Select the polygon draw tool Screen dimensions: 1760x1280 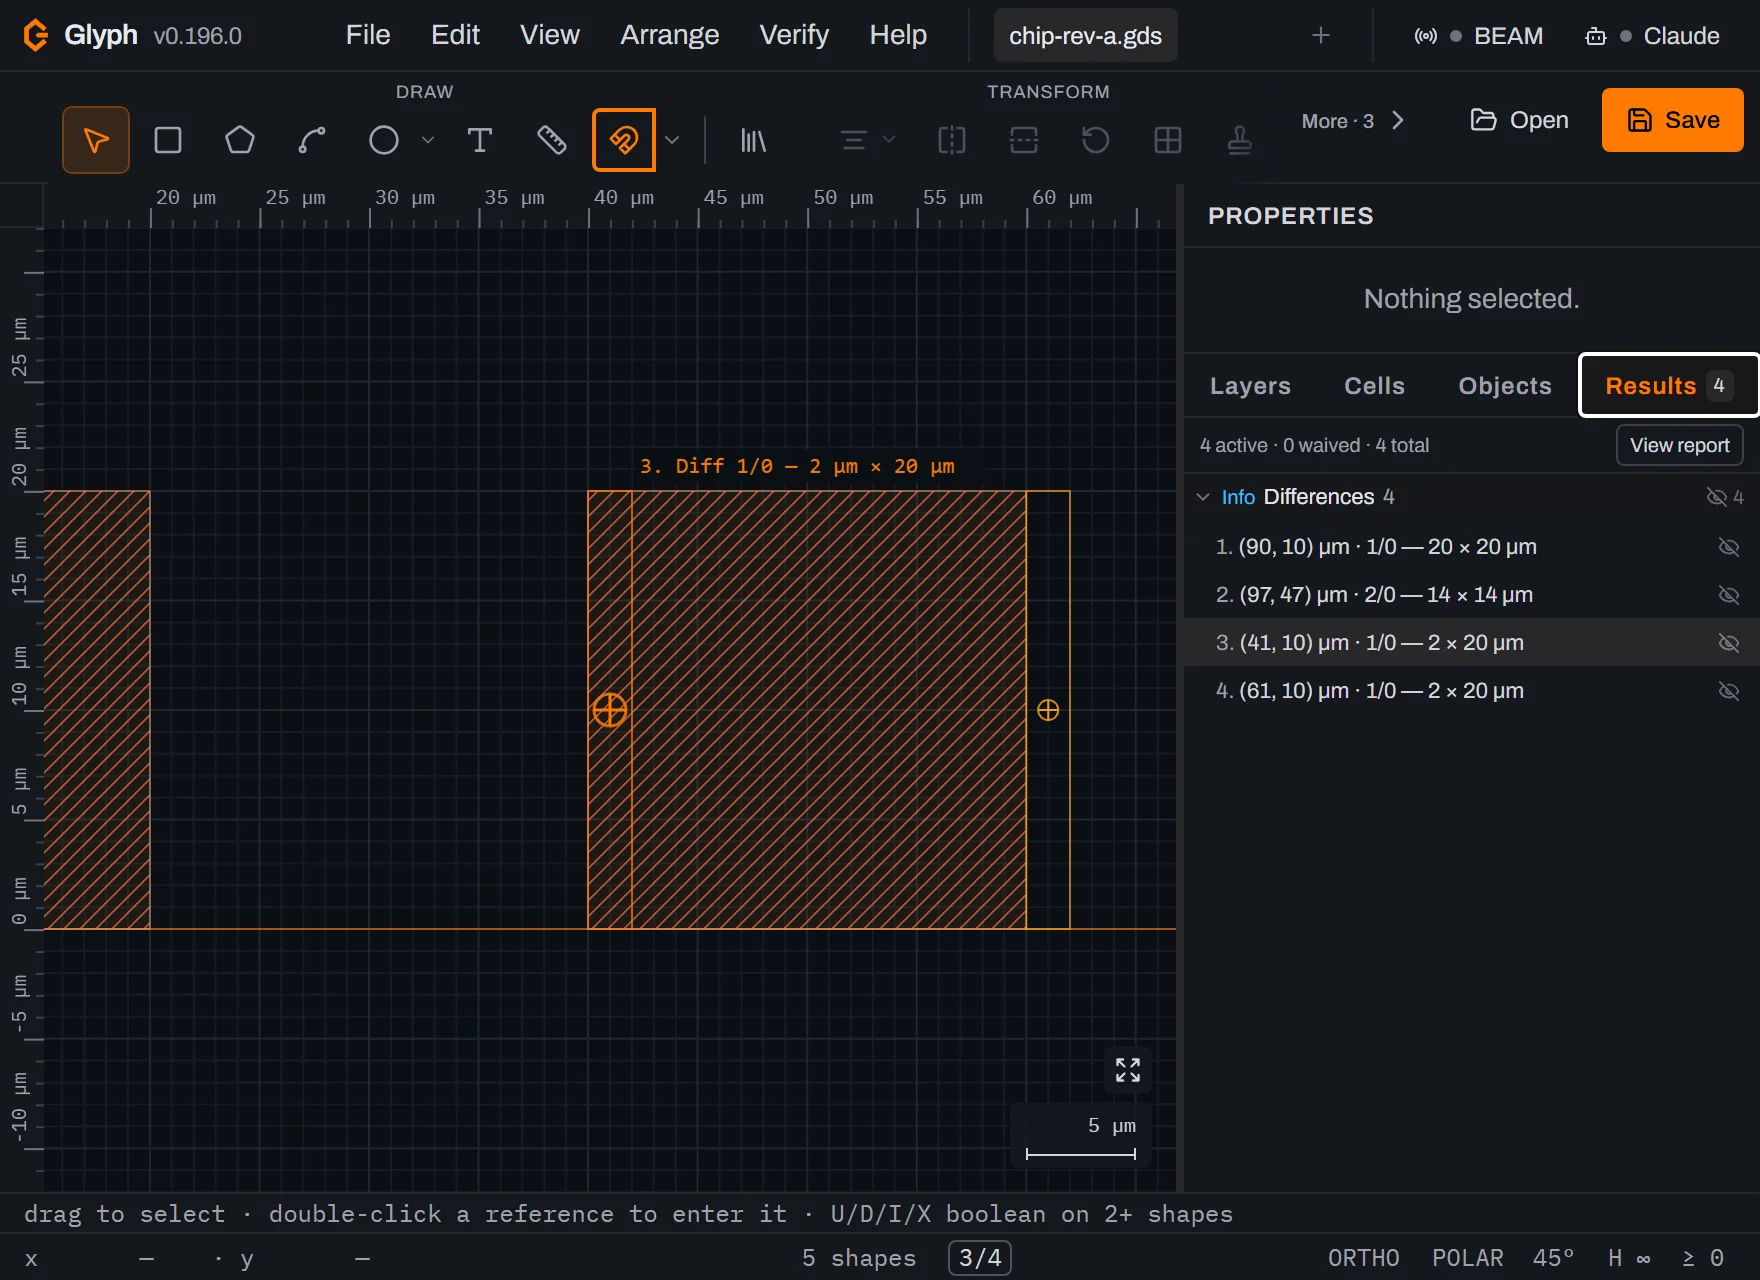(240, 140)
